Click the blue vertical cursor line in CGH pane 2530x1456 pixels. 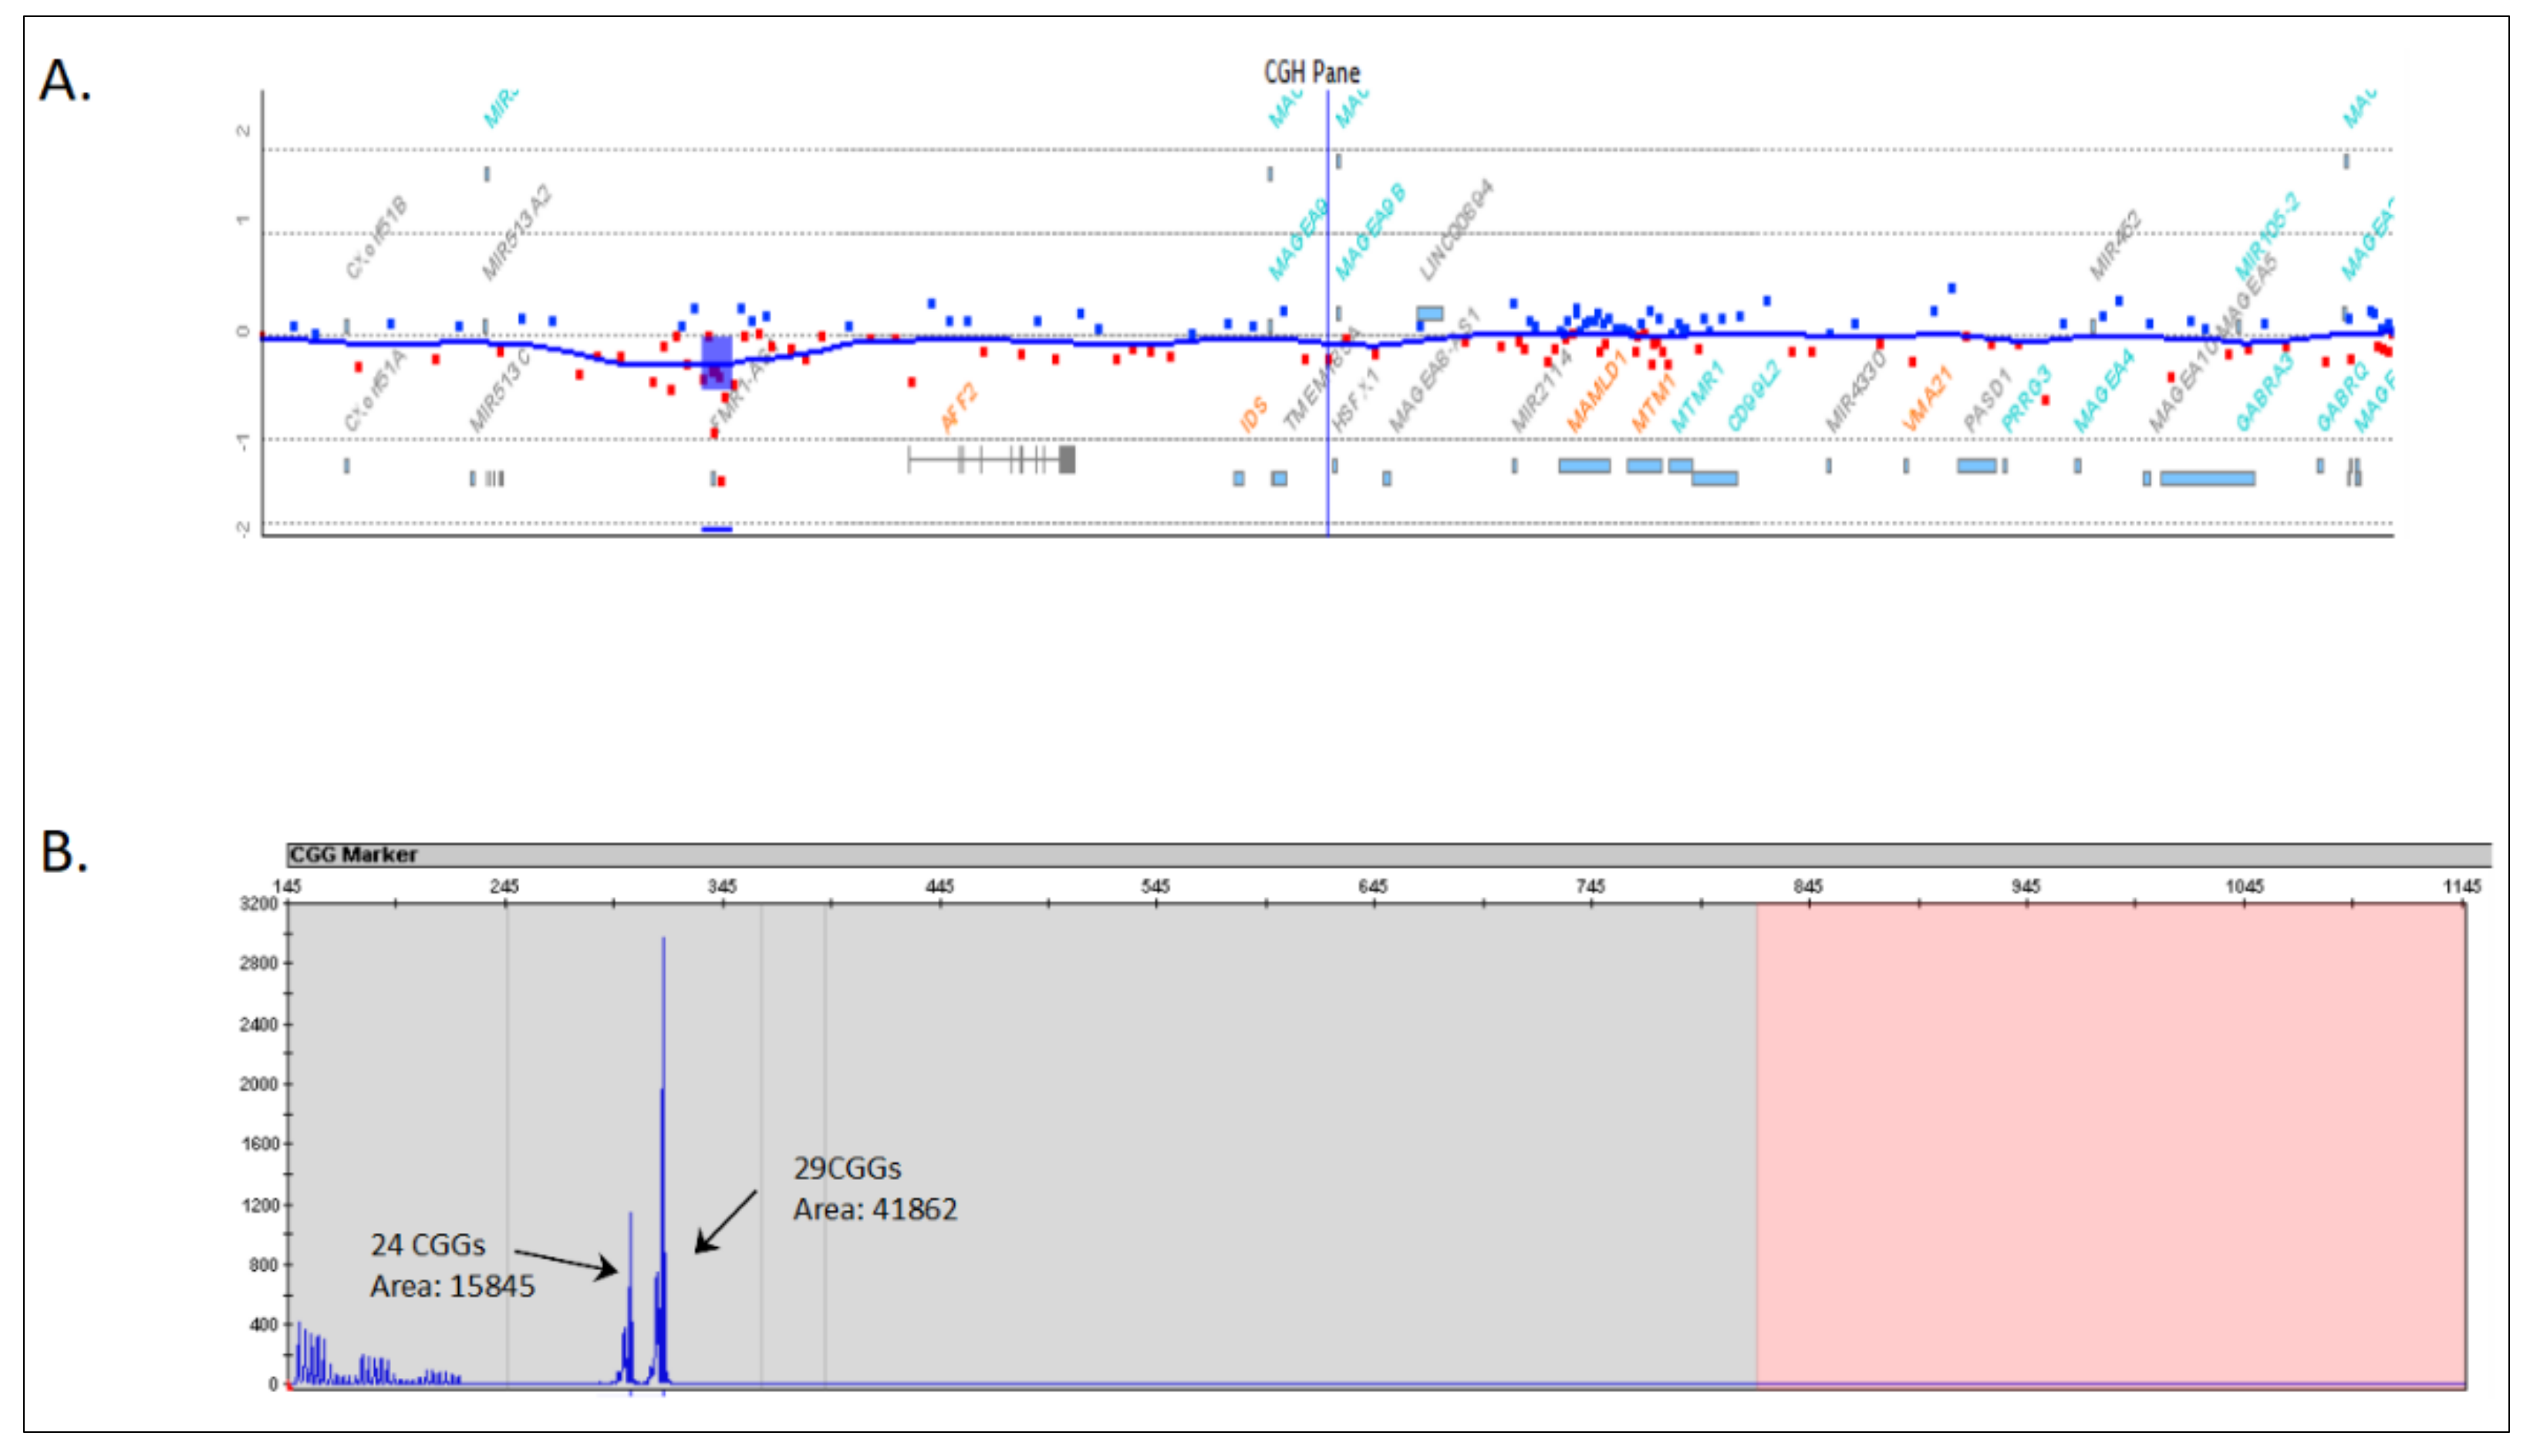1327,312
